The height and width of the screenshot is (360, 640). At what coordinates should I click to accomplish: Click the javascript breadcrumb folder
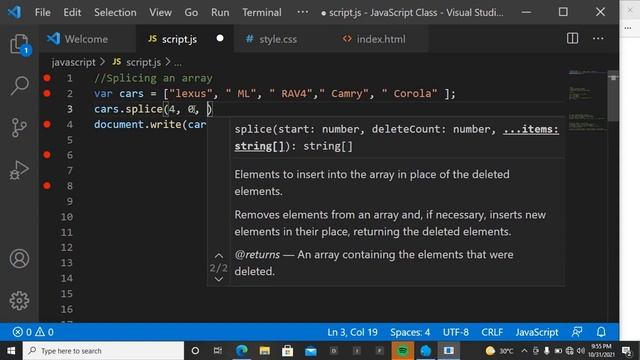73,62
